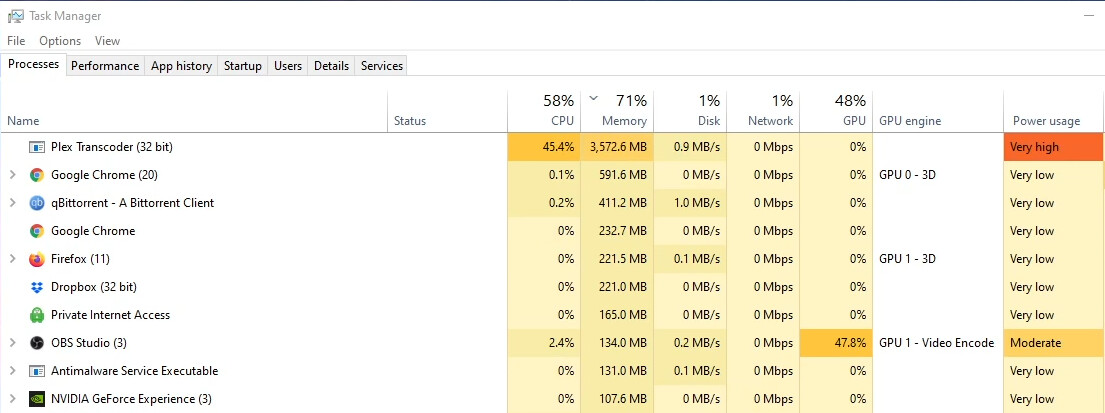
Task: Click the Plex Transcoder process icon
Action: (37, 147)
